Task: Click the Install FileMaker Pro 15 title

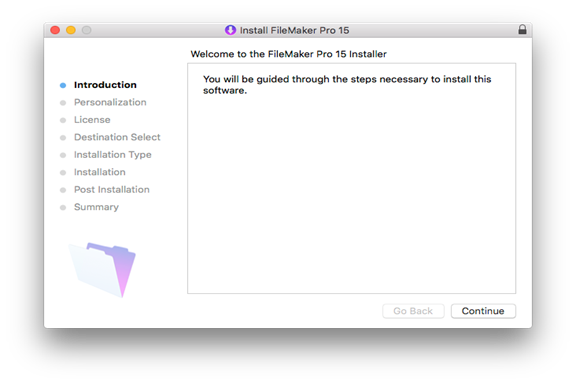Action: [x=294, y=30]
